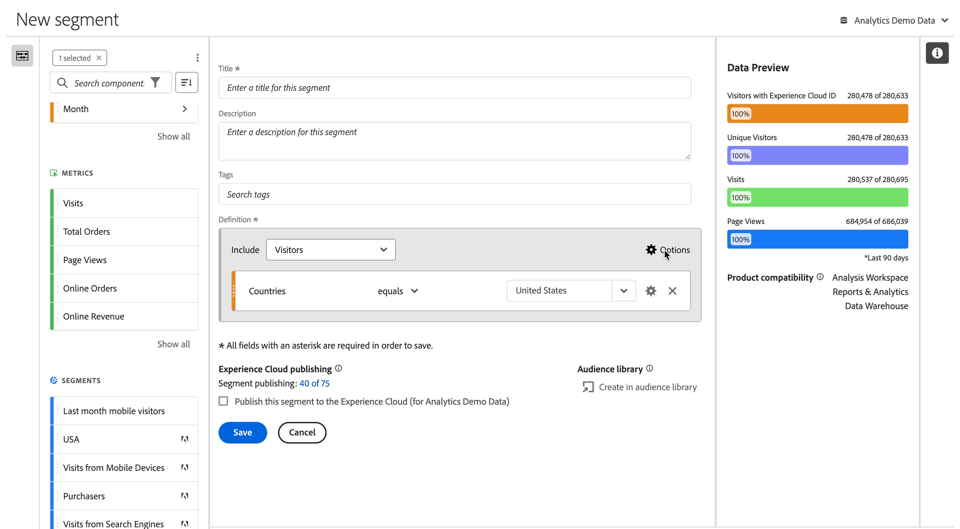The width and height of the screenshot is (960, 529).
Task: Expand the United States value dropdown arrow
Action: coord(623,291)
